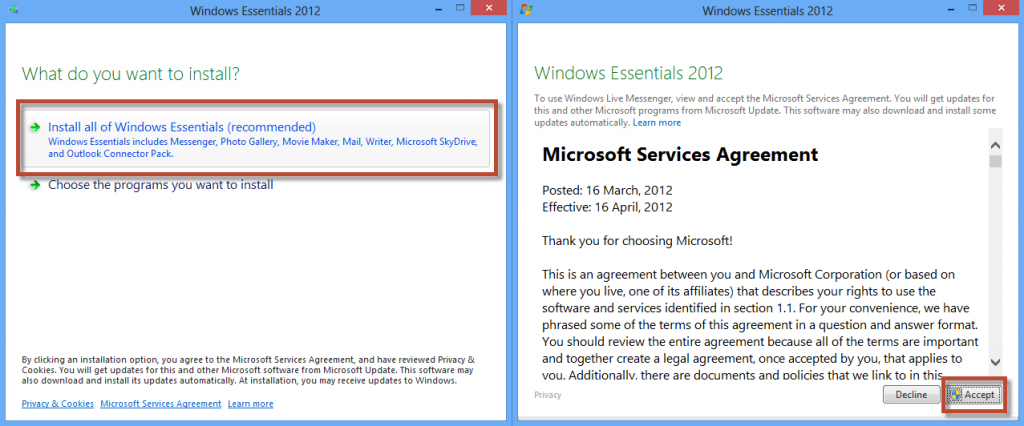Click the green Windows Essentials 2012 heading
The image size is (1024, 426).
click(628, 73)
